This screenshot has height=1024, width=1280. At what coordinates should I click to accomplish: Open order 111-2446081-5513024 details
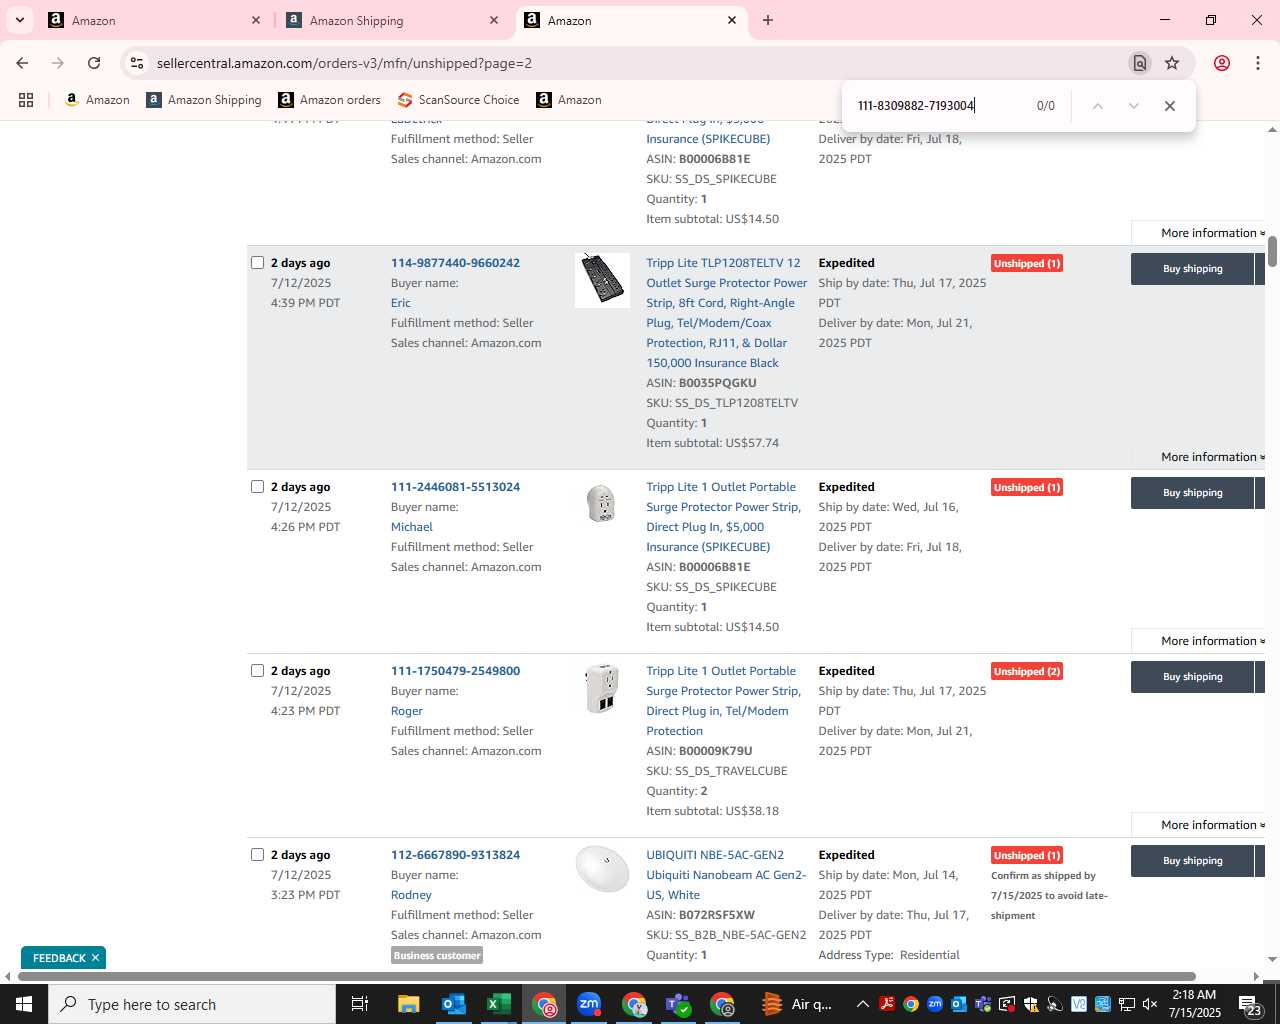pyautogui.click(x=455, y=487)
